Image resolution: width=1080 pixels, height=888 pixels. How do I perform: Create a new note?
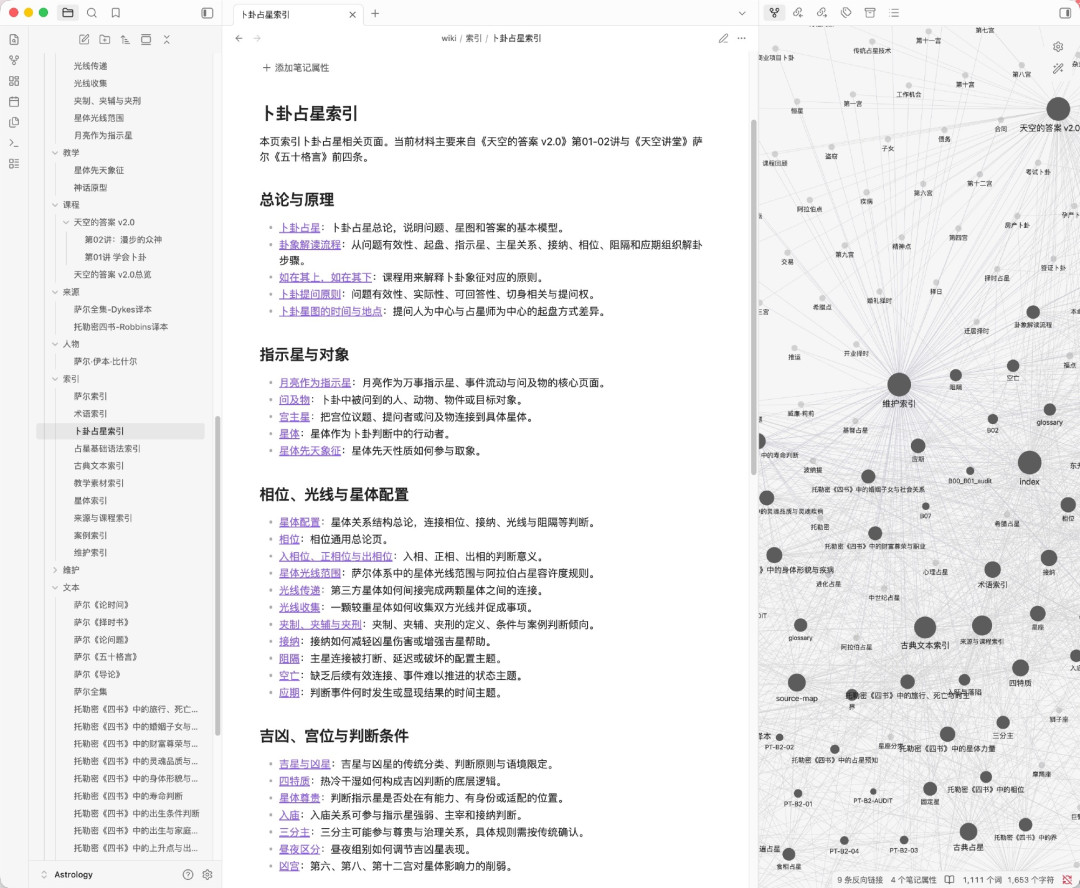(84, 39)
